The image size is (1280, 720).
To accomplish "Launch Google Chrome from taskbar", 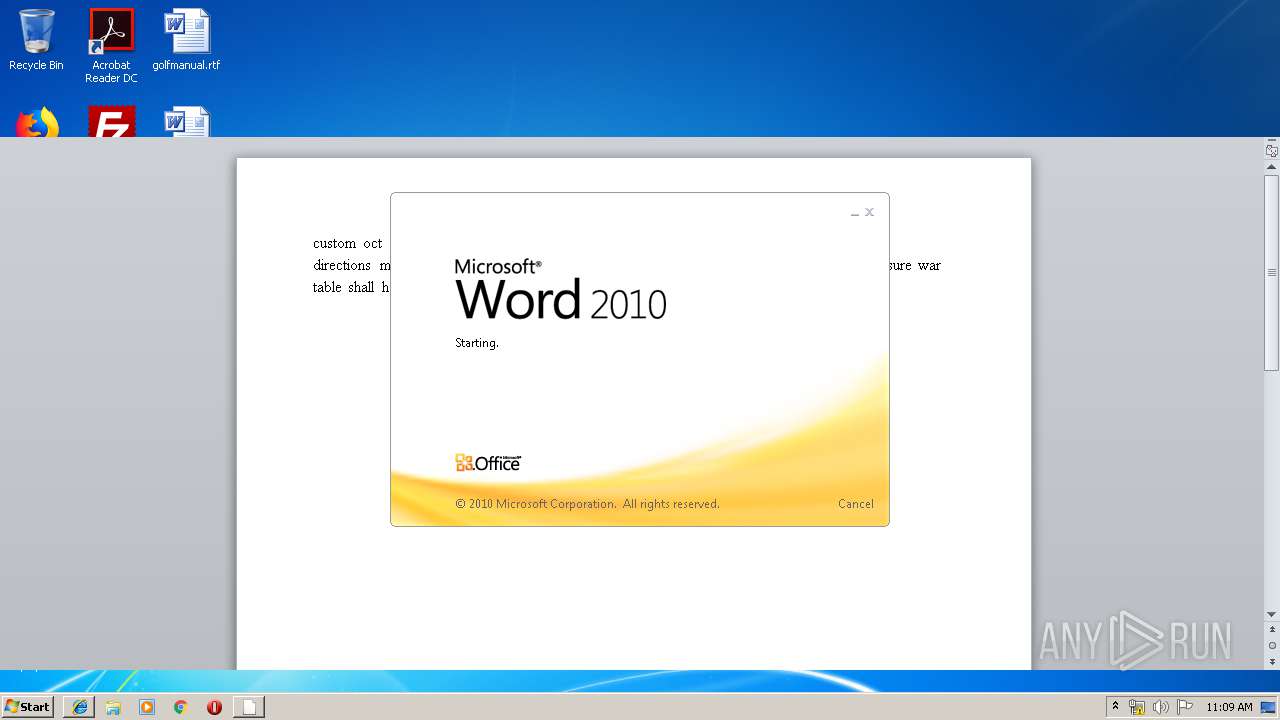I will click(x=180, y=707).
